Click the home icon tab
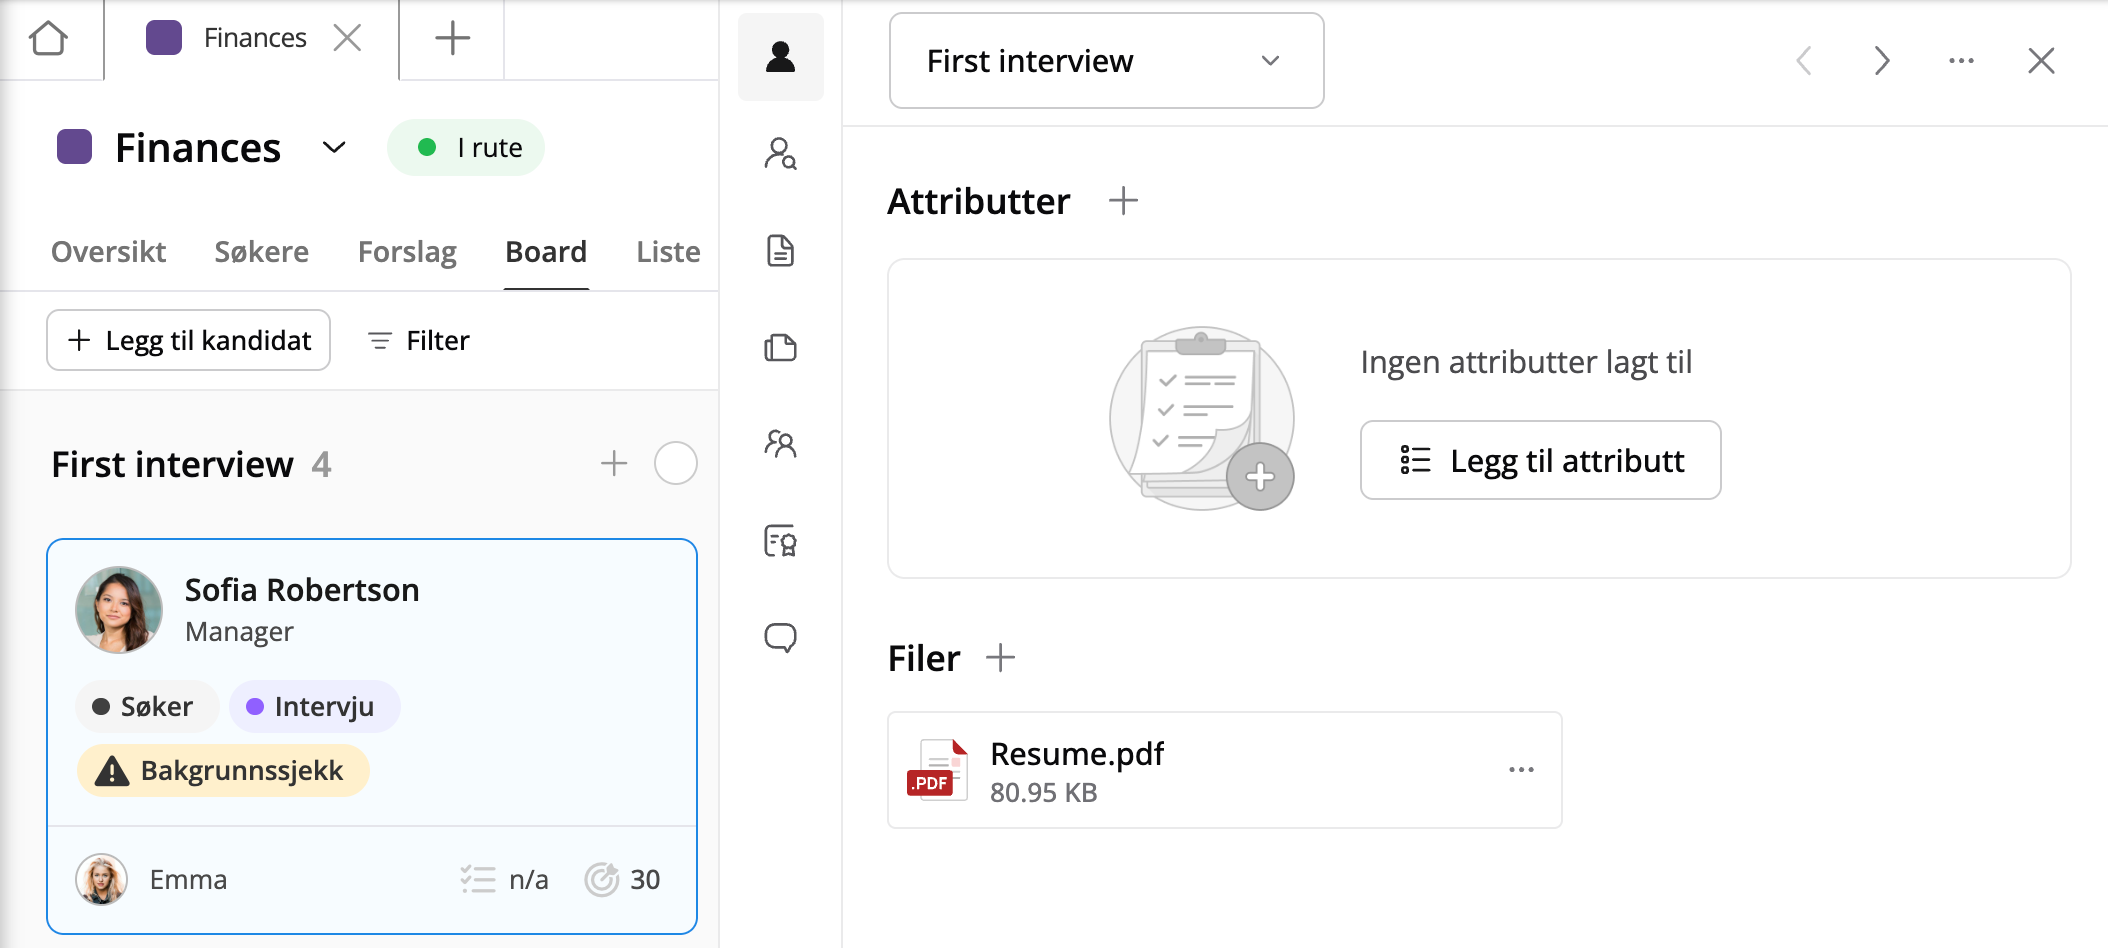 (48, 39)
